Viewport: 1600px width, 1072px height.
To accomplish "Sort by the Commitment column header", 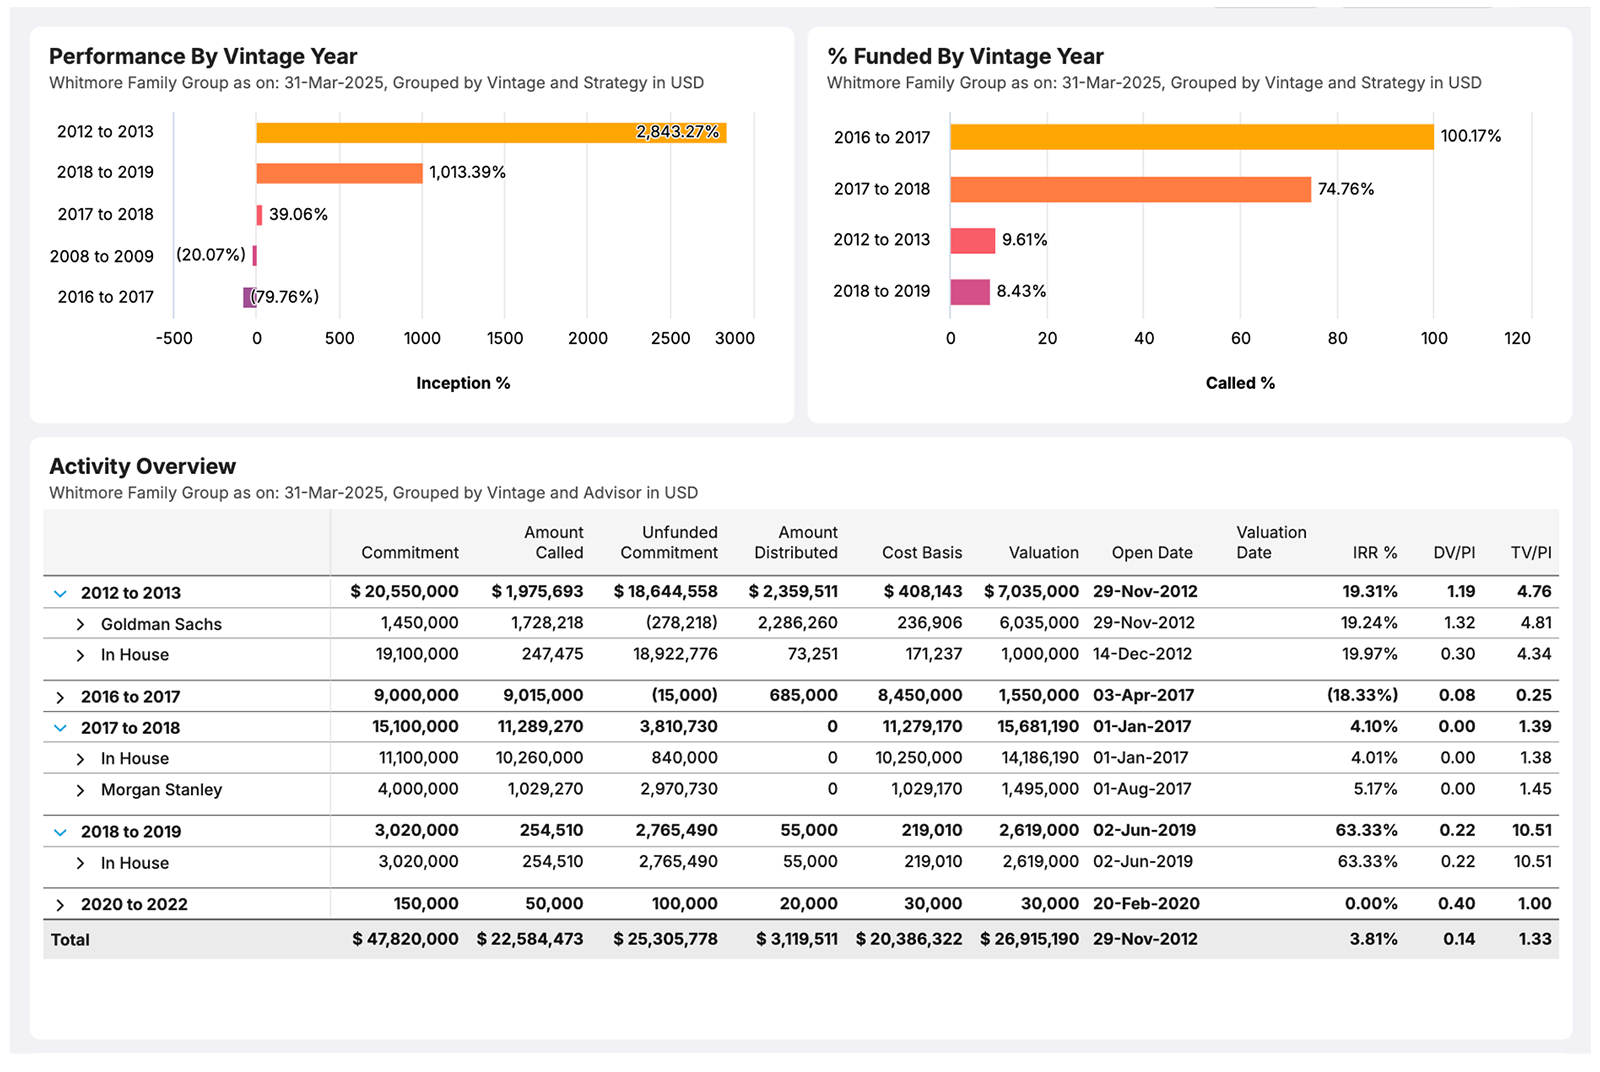I will point(410,552).
